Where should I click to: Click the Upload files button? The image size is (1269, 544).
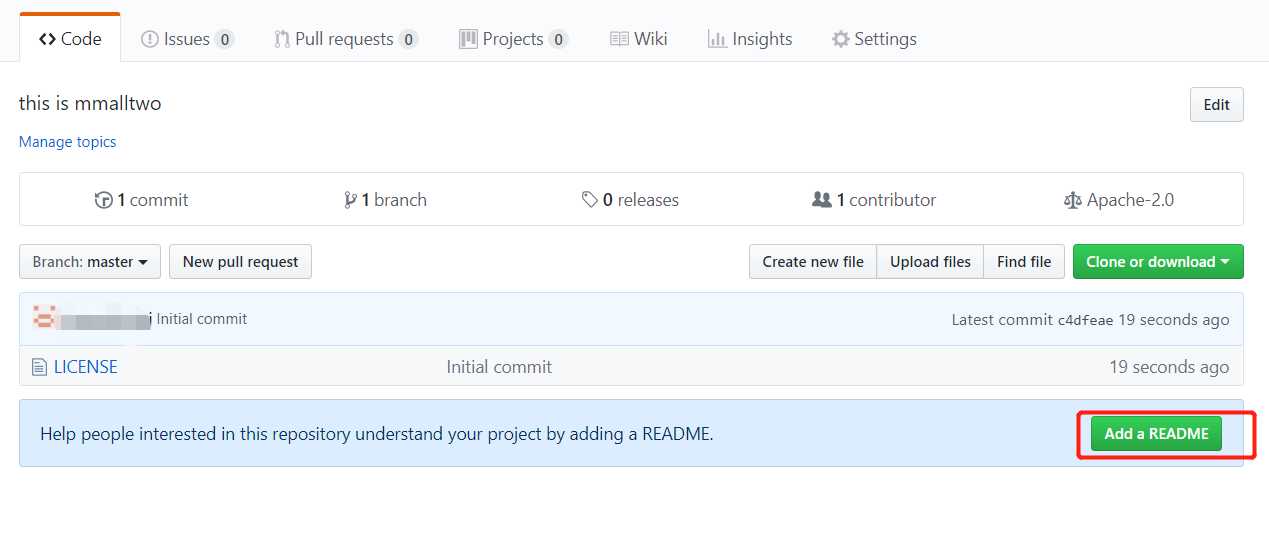tap(930, 262)
